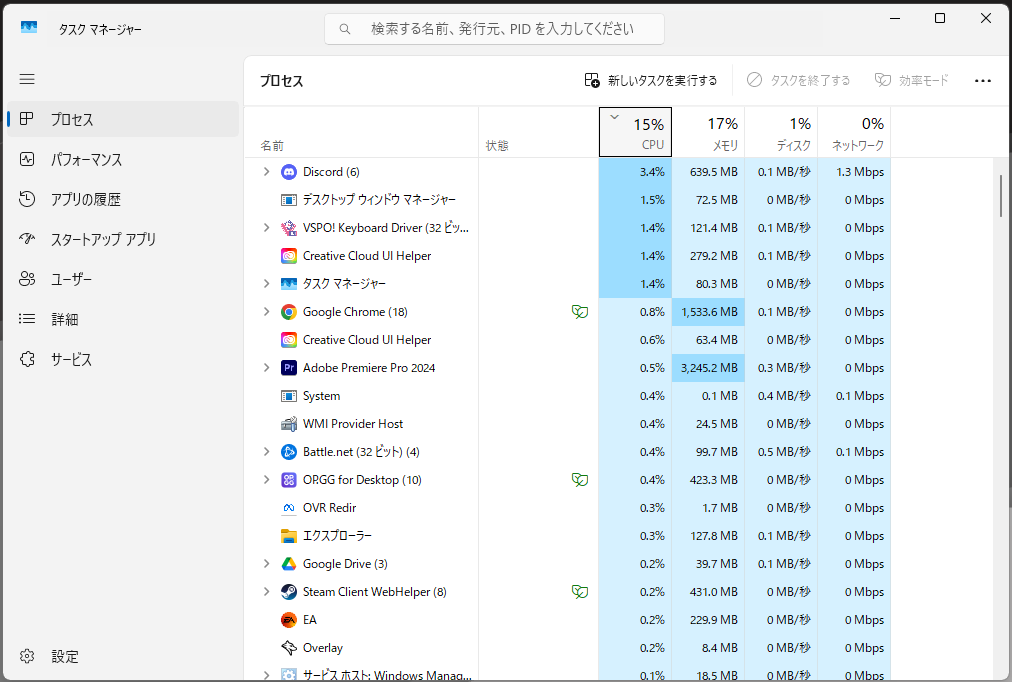Click the Google Drive process icon
This screenshot has height=682, width=1012.
[289, 564]
